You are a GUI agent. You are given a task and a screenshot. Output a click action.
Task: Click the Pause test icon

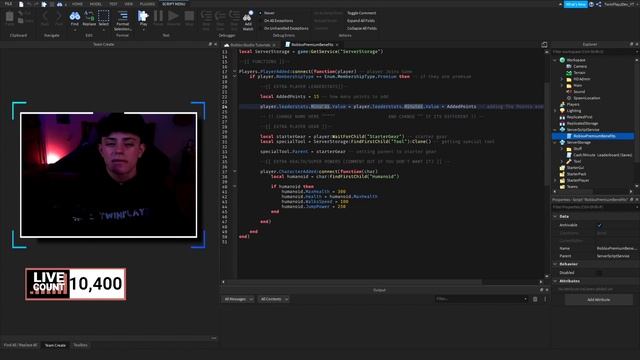[158, 16]
